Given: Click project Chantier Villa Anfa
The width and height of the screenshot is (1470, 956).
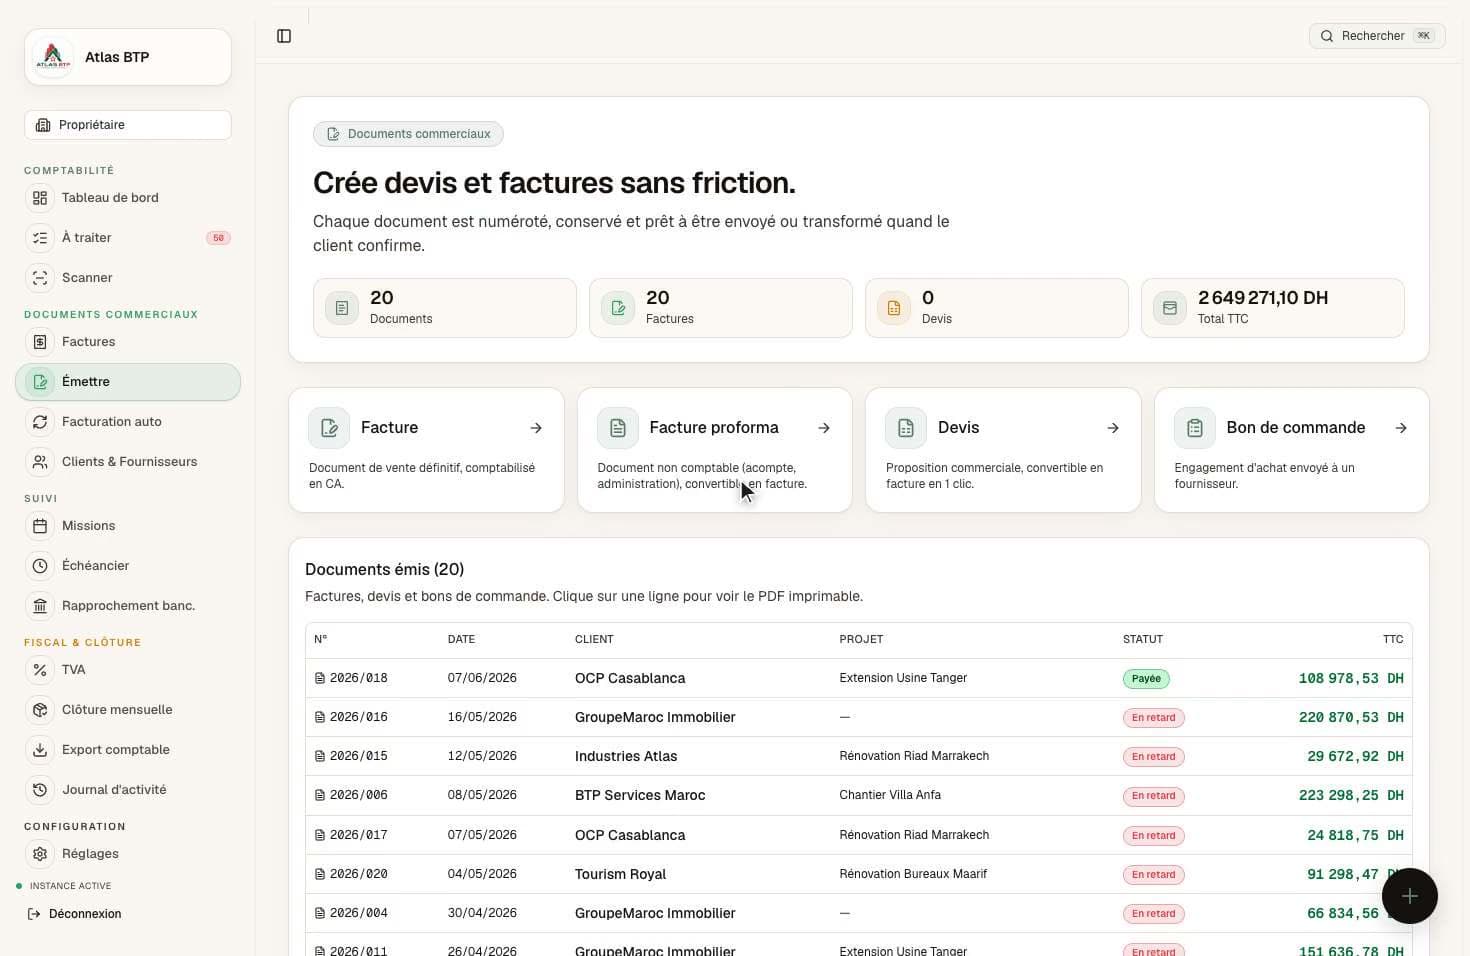Looking at the screenshot, I should (890, 795).
